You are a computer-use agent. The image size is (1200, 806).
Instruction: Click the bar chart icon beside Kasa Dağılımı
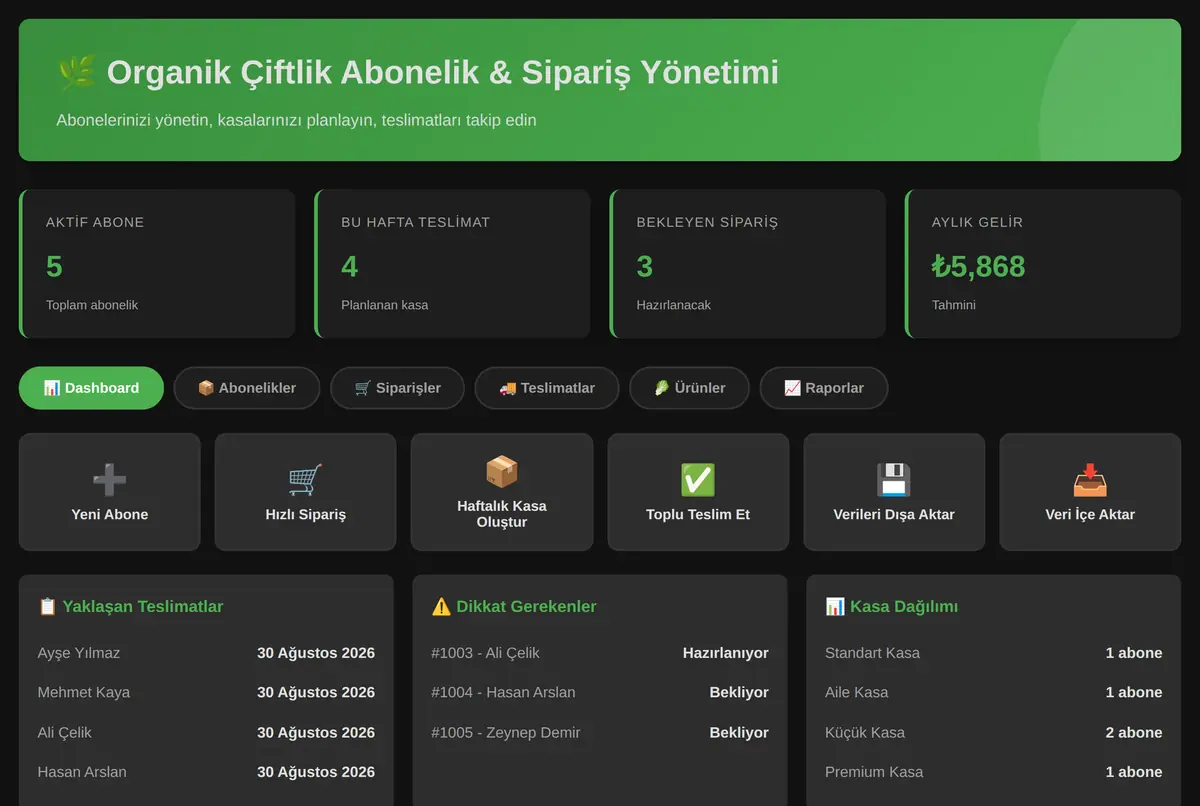point(835,606)
